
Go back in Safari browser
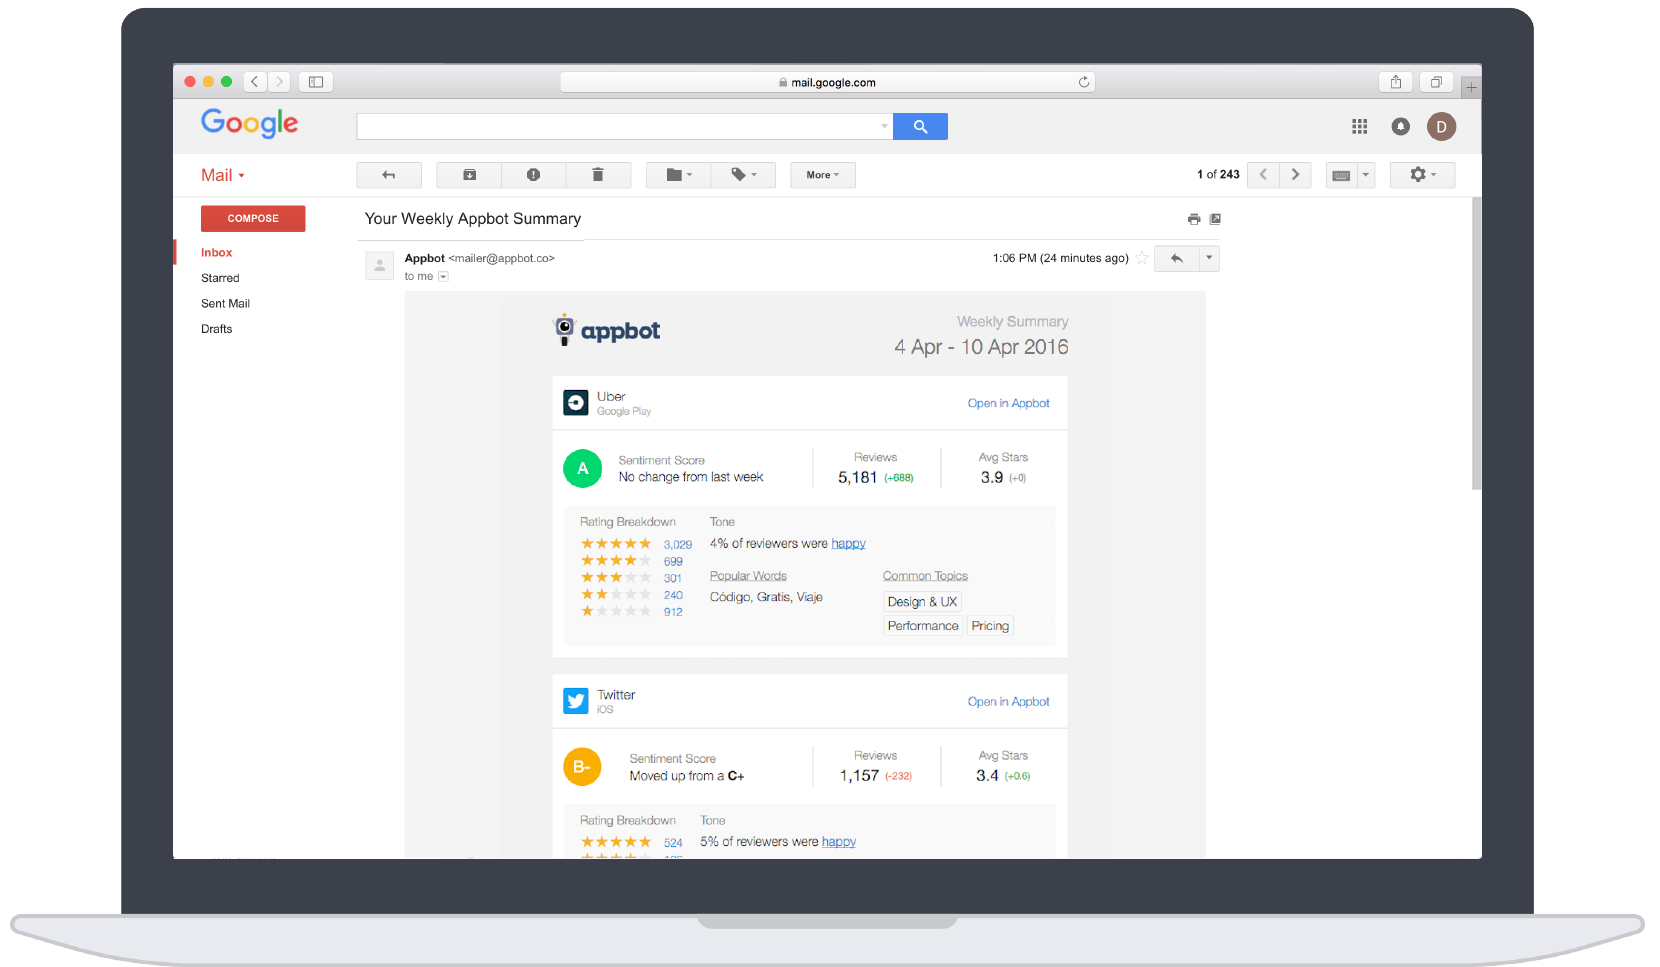click(x=255, y=82)
